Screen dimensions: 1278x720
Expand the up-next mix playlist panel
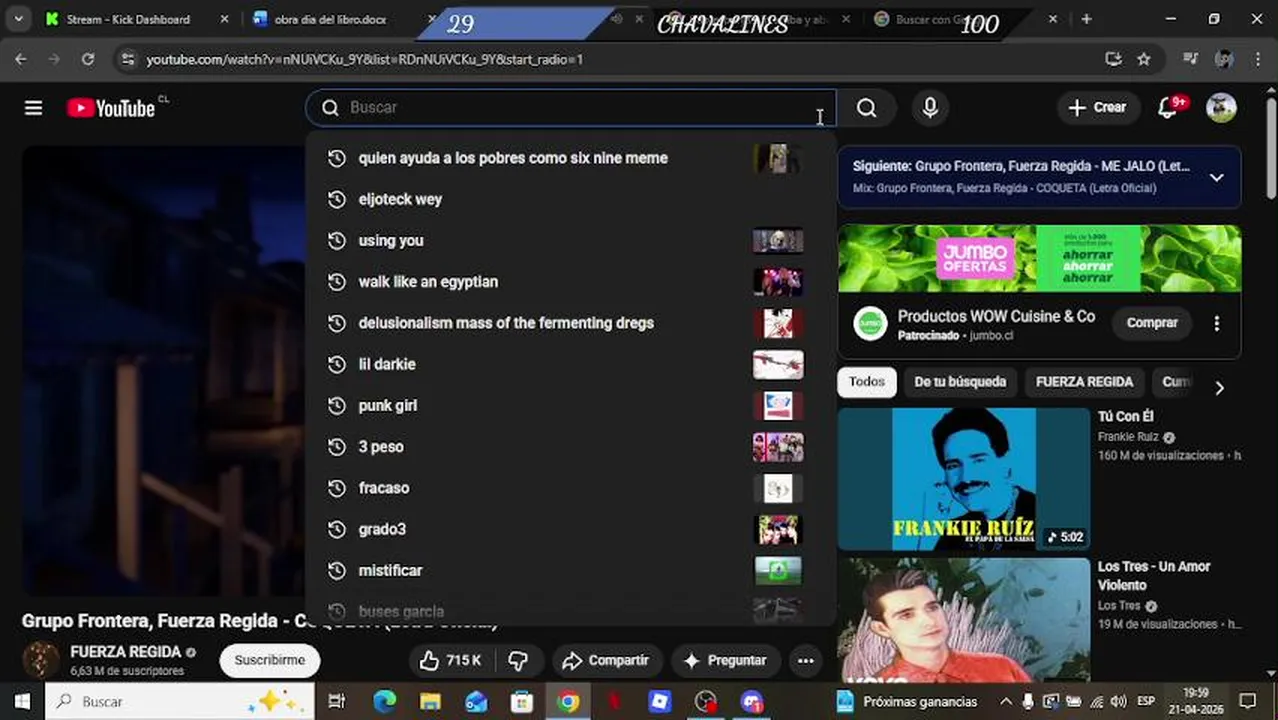(x=1217, y=177)
